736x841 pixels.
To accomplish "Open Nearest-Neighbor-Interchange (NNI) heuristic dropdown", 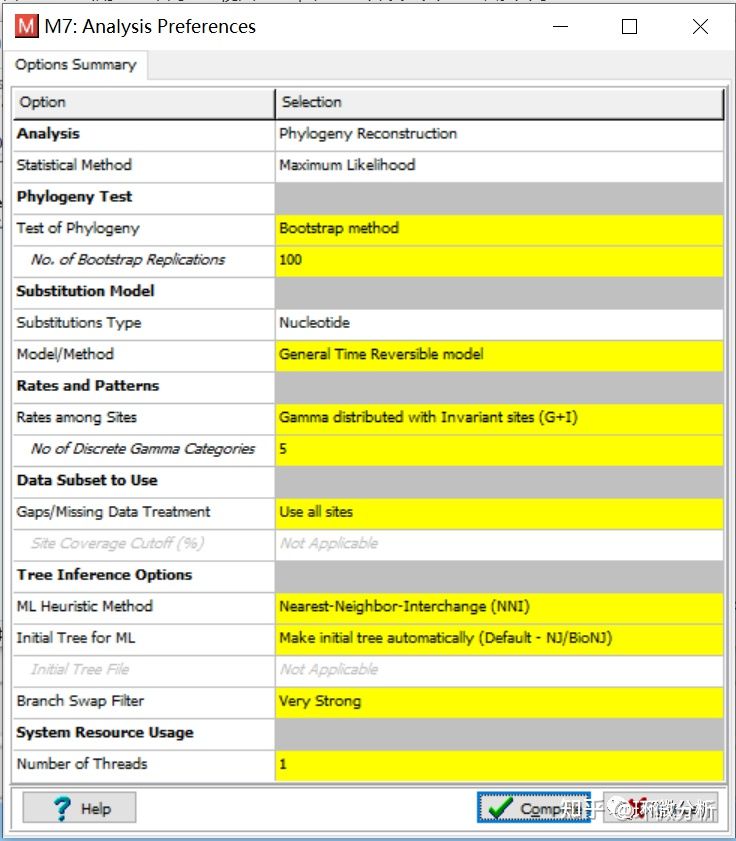I will point(499,607).
